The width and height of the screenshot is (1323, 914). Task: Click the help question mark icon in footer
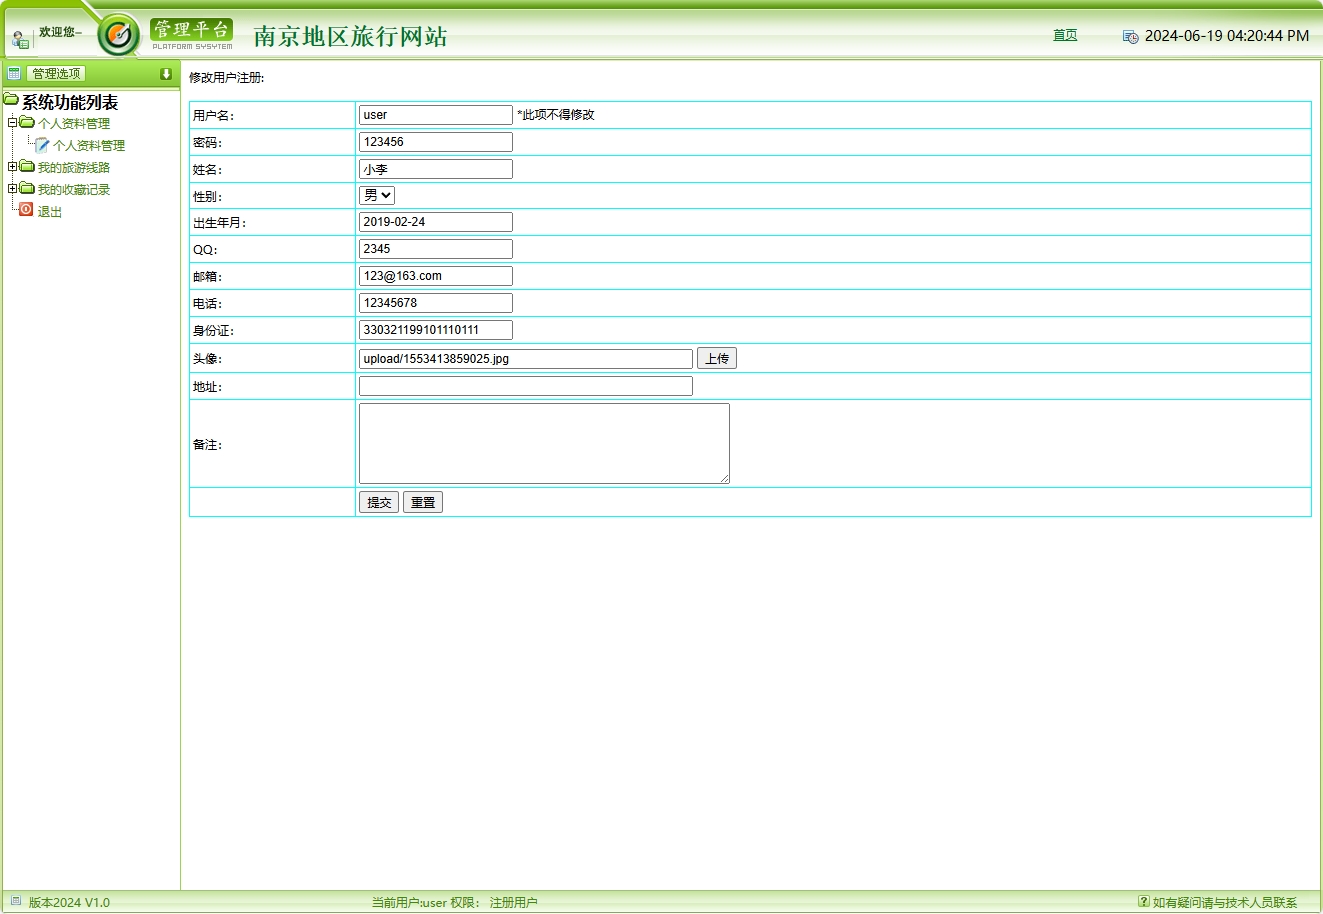pos(1143,901)
